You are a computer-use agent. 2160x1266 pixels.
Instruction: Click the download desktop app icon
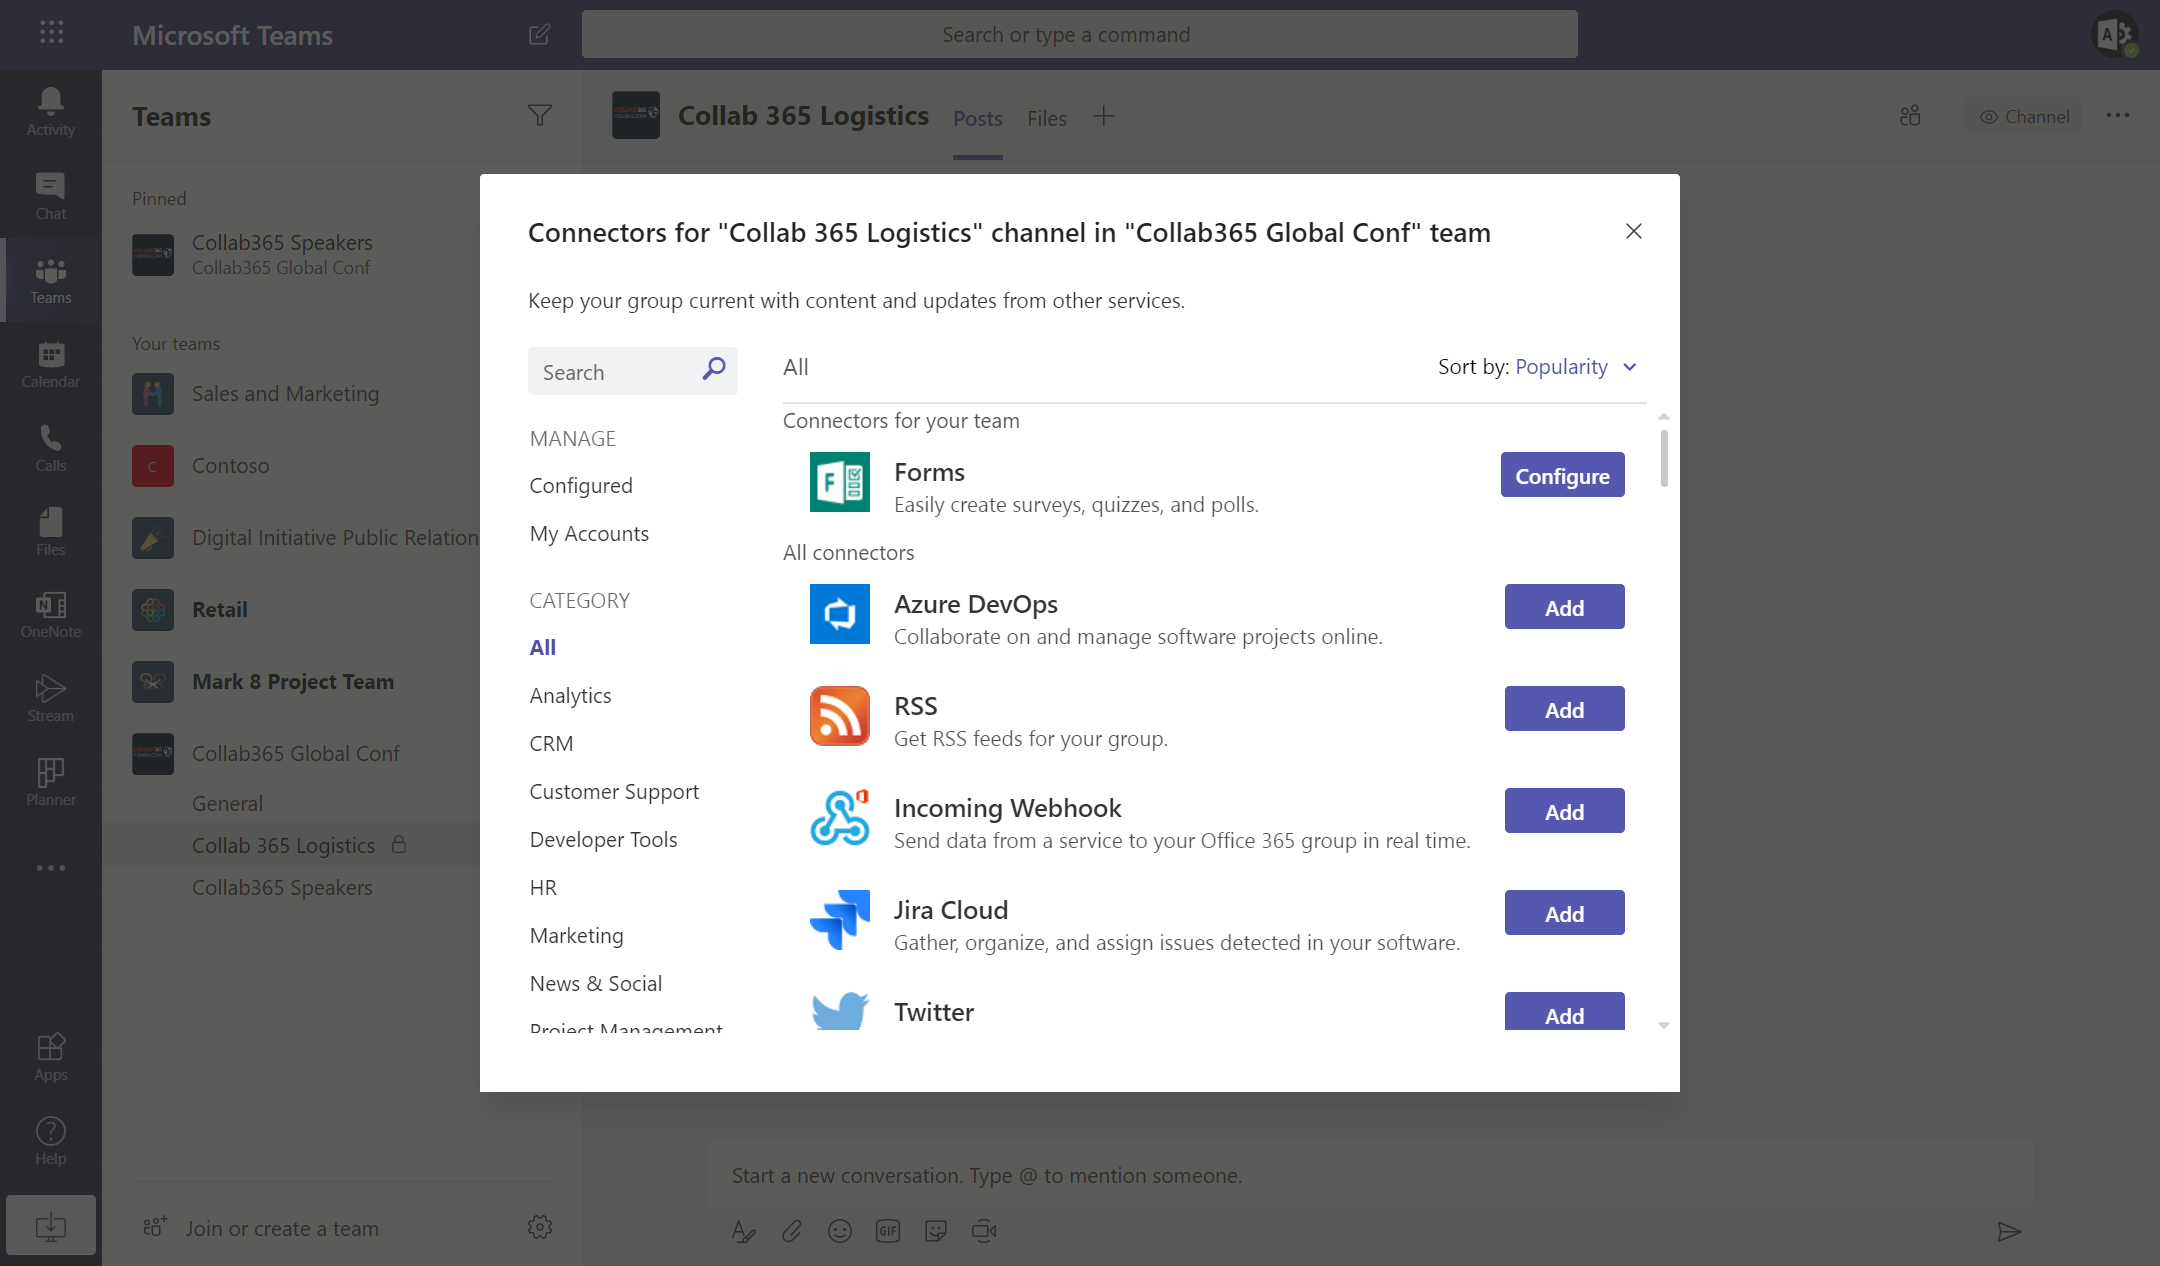51,1225
